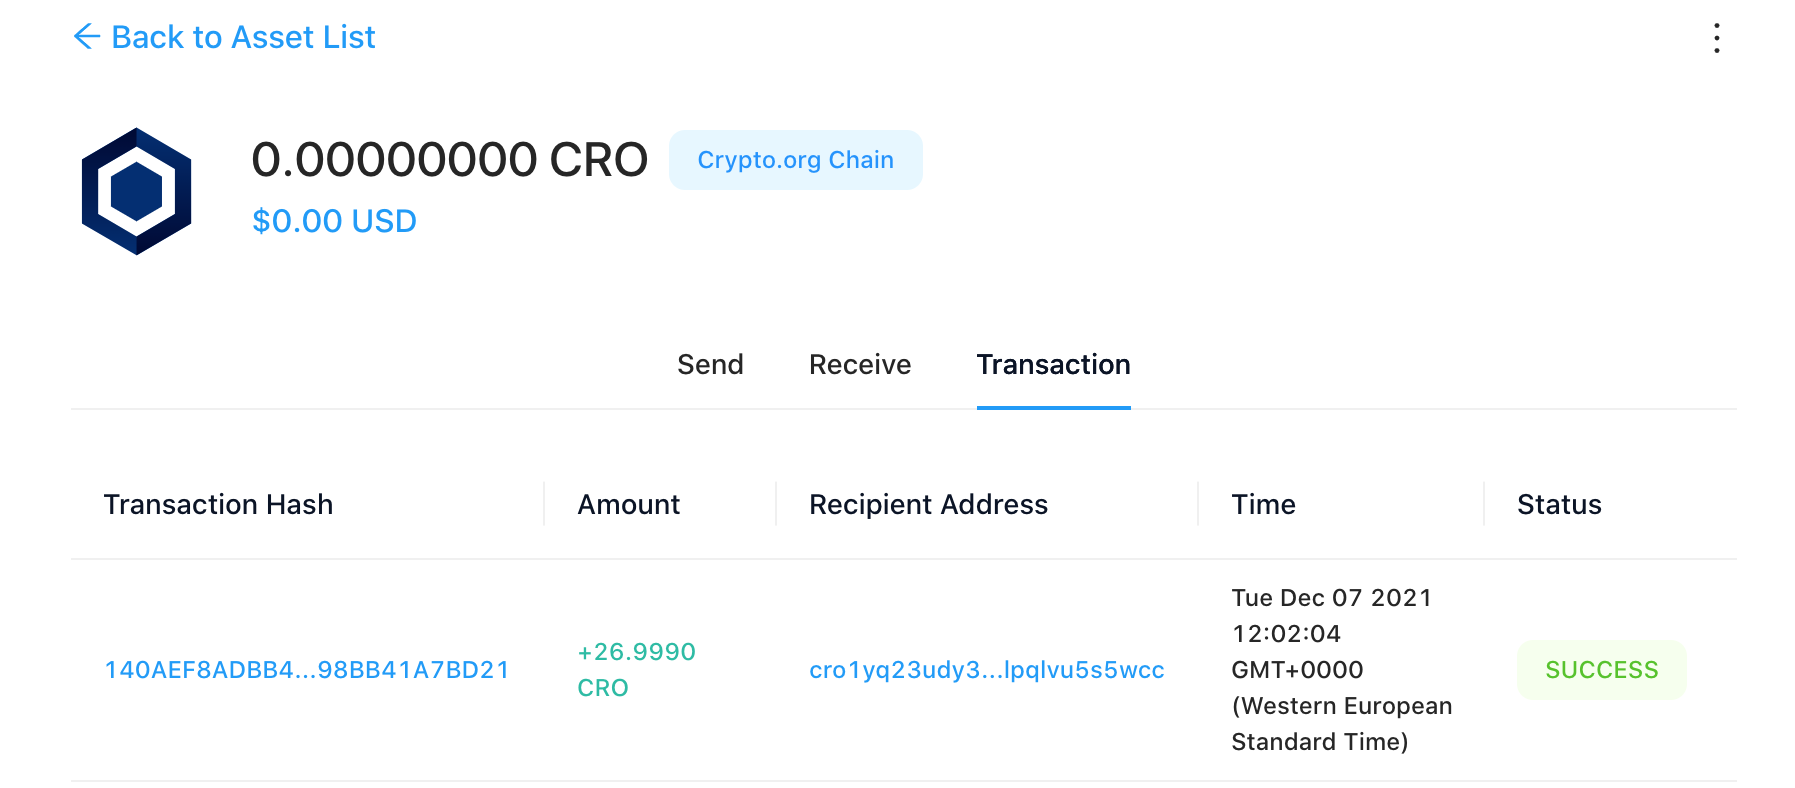The height and width of the screenshot is (788, 1795).
Task: Click the Recipient Address column header
Action: (x=928, y=504)
